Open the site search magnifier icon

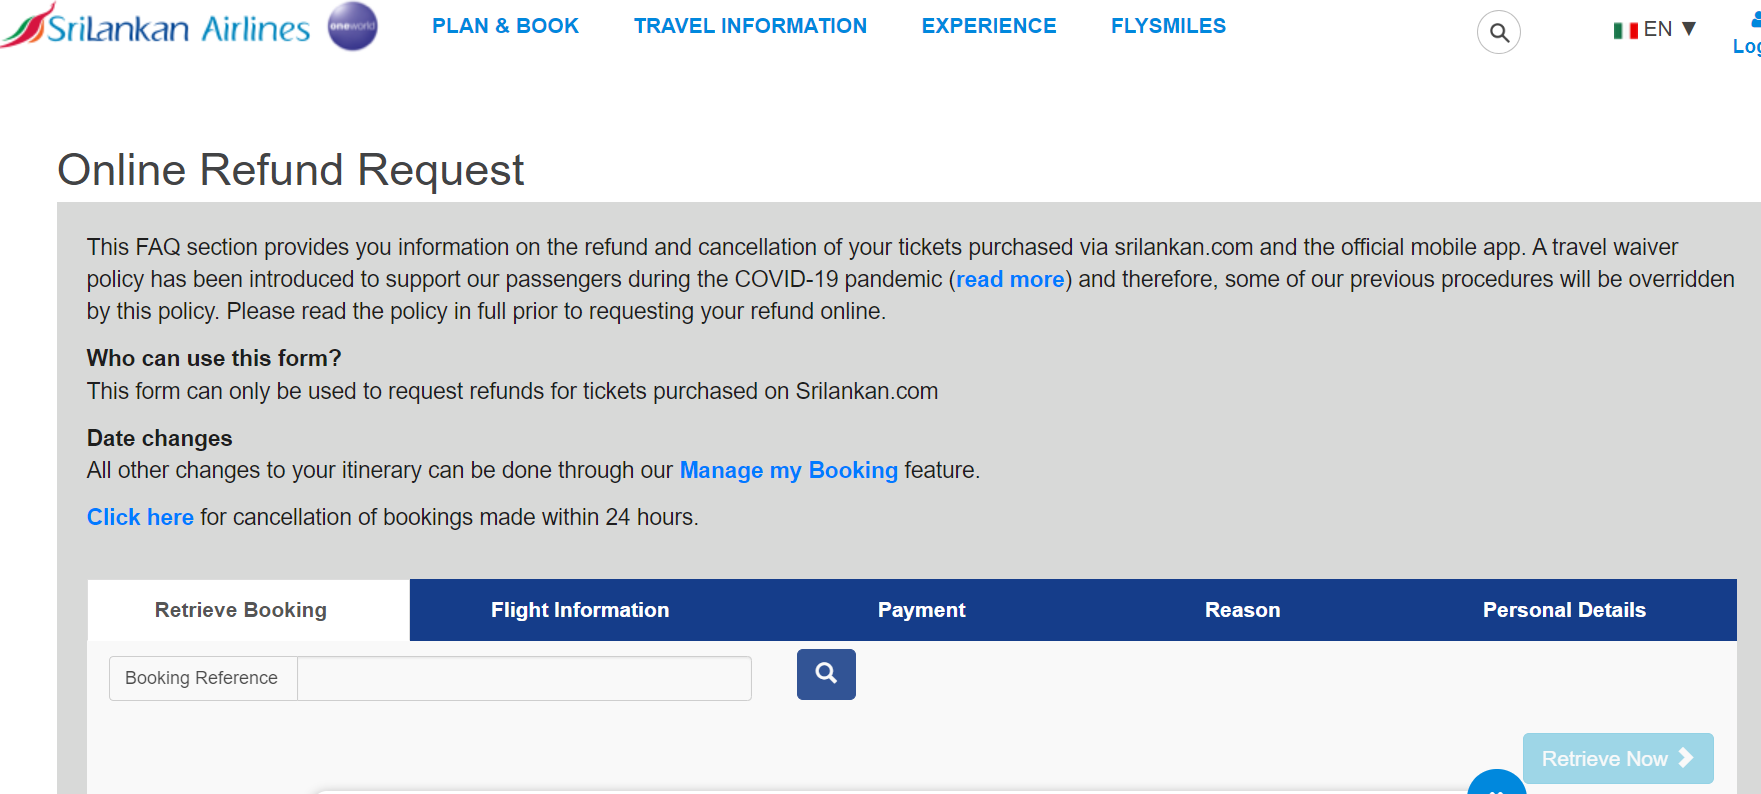pyautogui.click(x=1498, y=33)
